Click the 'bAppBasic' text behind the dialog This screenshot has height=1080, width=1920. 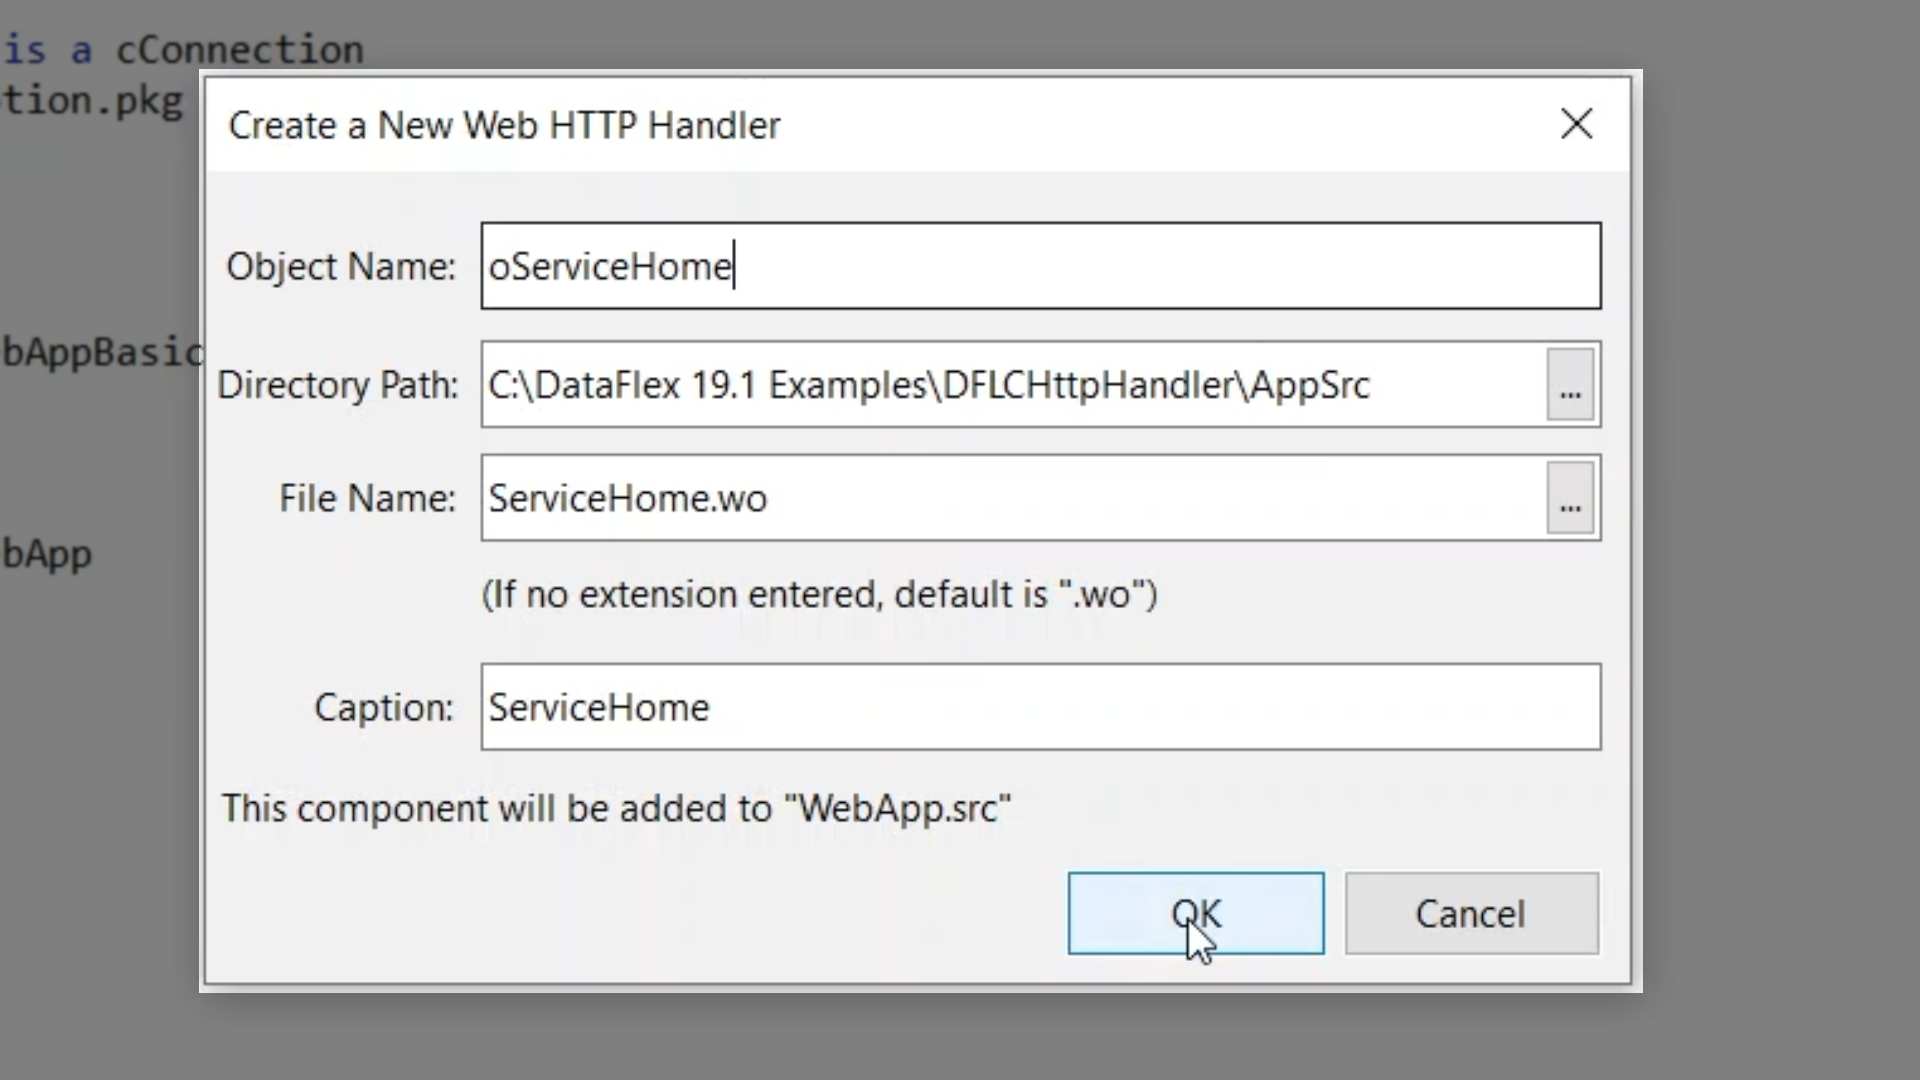click(x=102, y=353)
